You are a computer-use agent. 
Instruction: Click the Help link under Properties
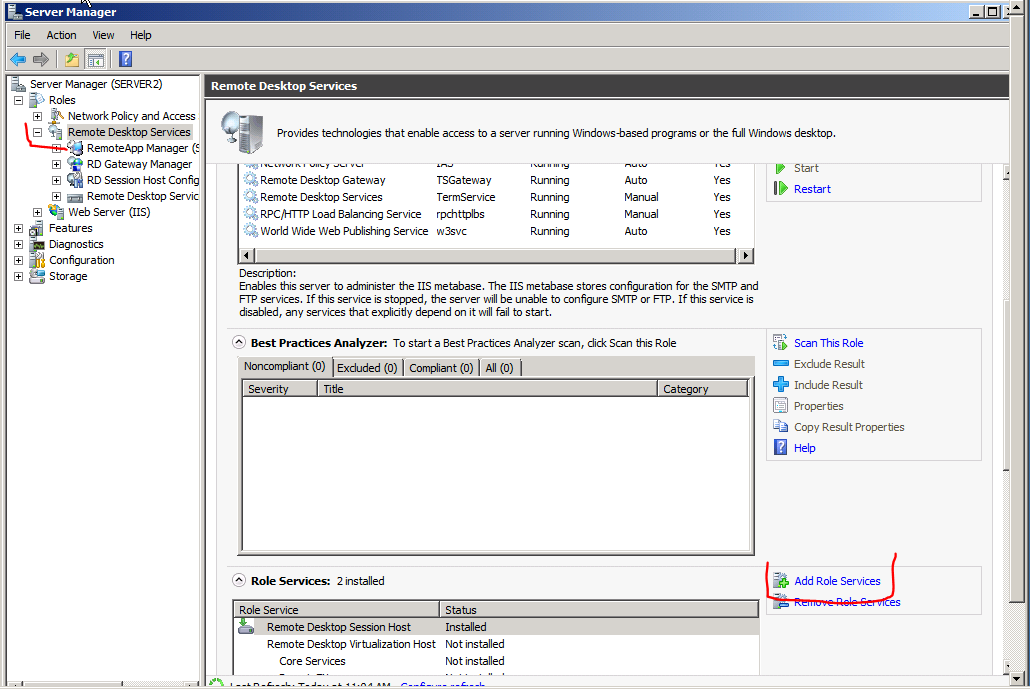click(805, 448)
